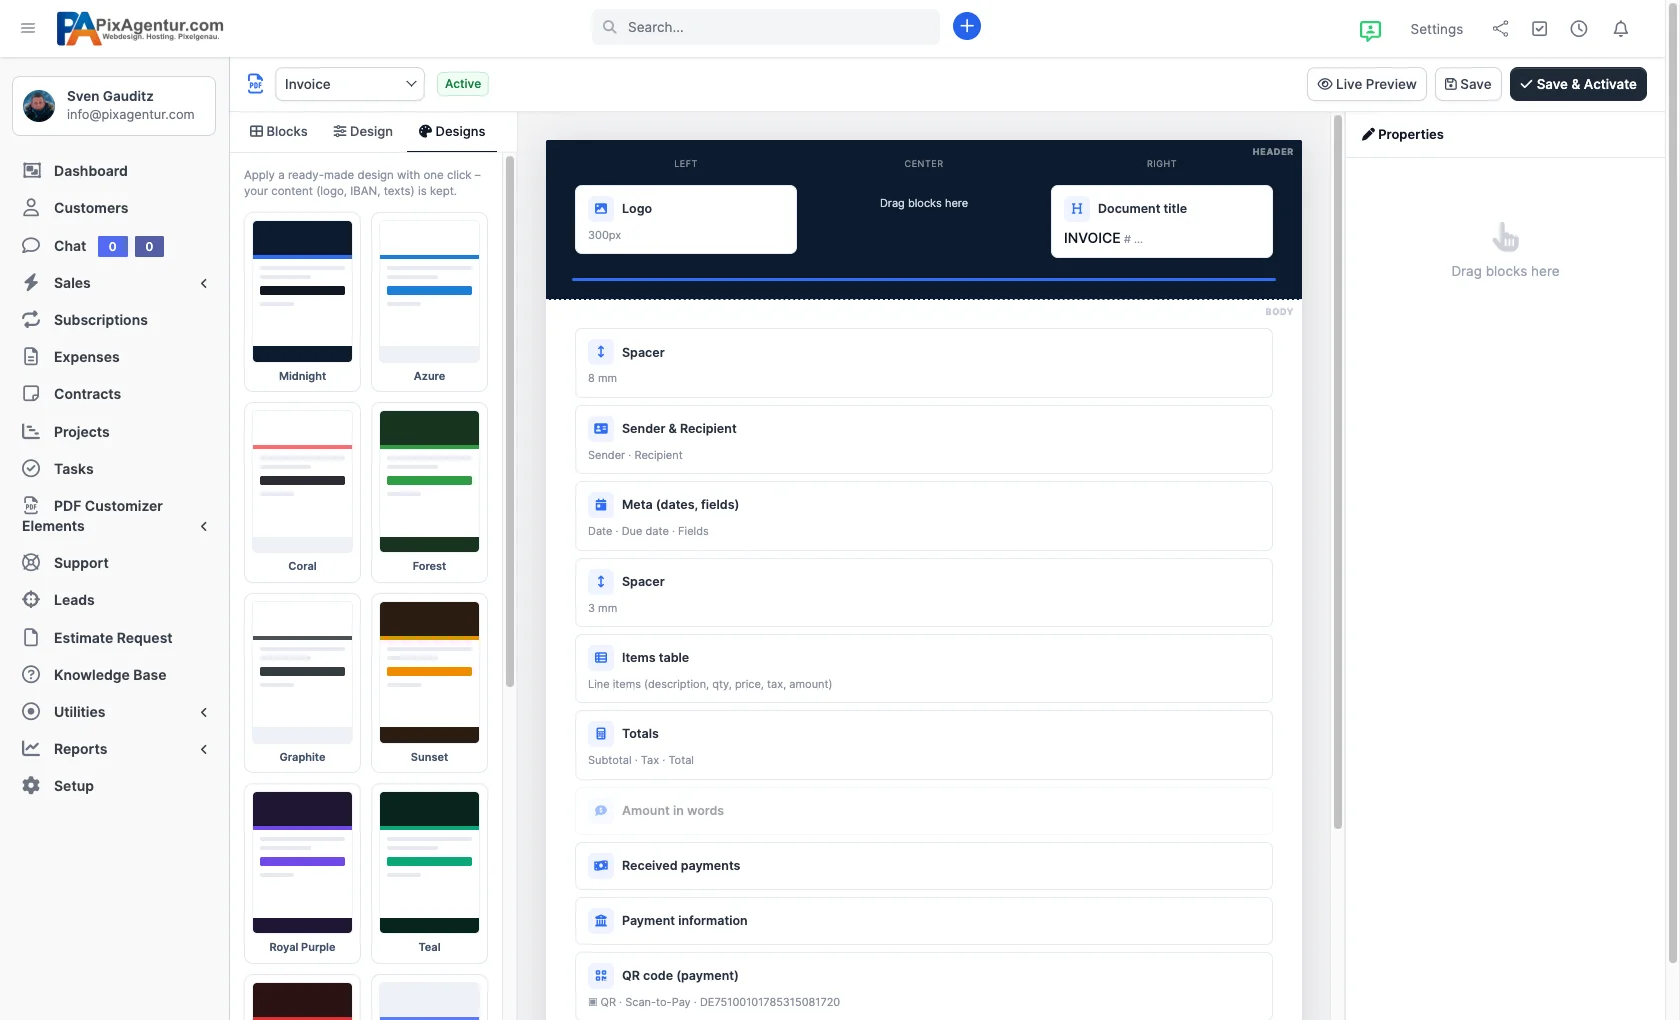Open the green chat monitor icon
1680x1020 pixels.
coord(1370,30)
